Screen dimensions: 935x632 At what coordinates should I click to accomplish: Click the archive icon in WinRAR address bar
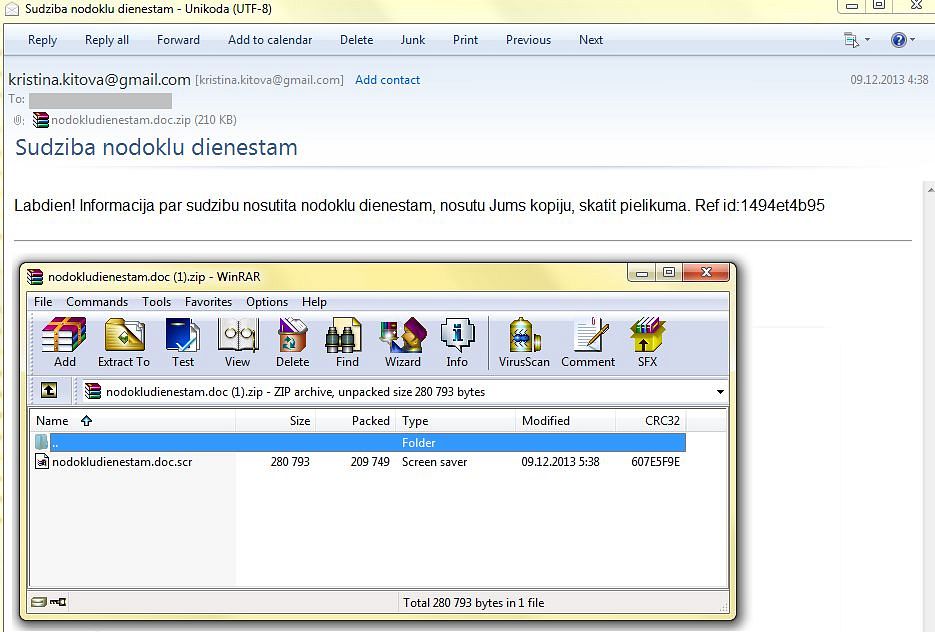(x=92, y=391)
